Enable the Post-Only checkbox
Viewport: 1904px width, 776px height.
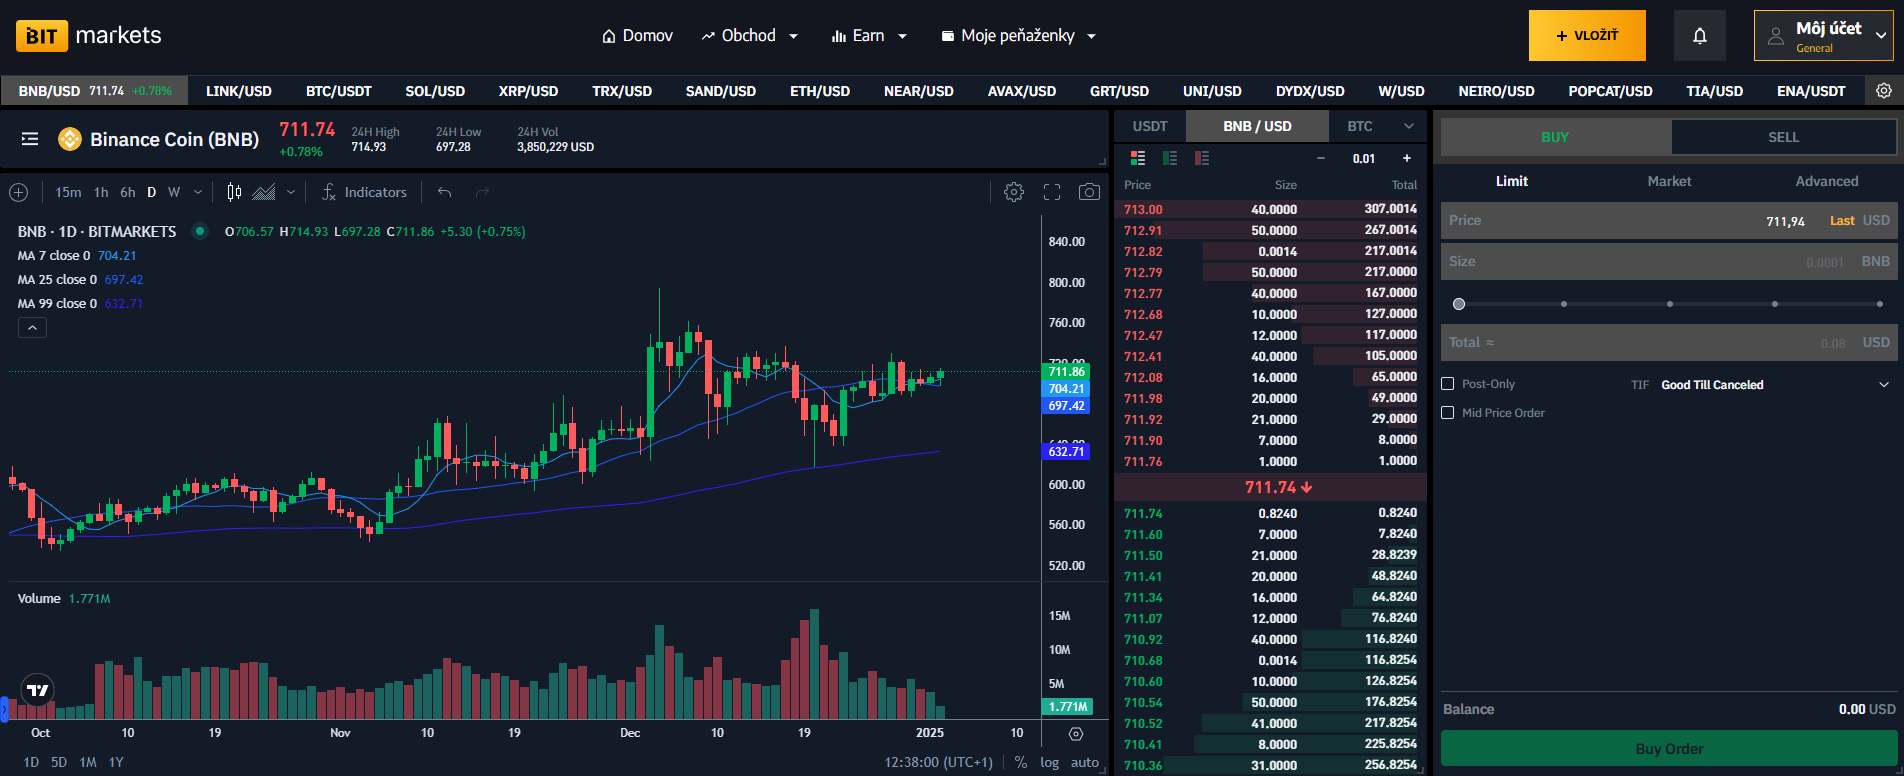1447,384
